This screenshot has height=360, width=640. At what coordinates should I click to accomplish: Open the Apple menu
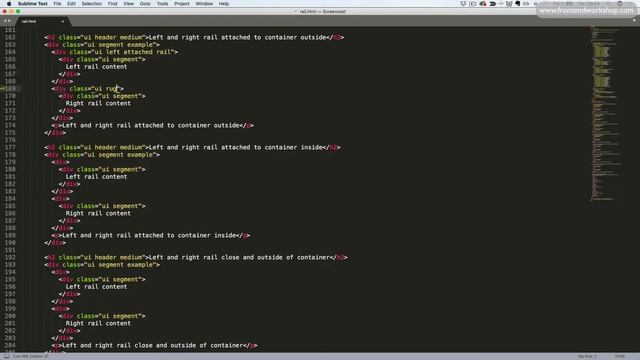9,4
